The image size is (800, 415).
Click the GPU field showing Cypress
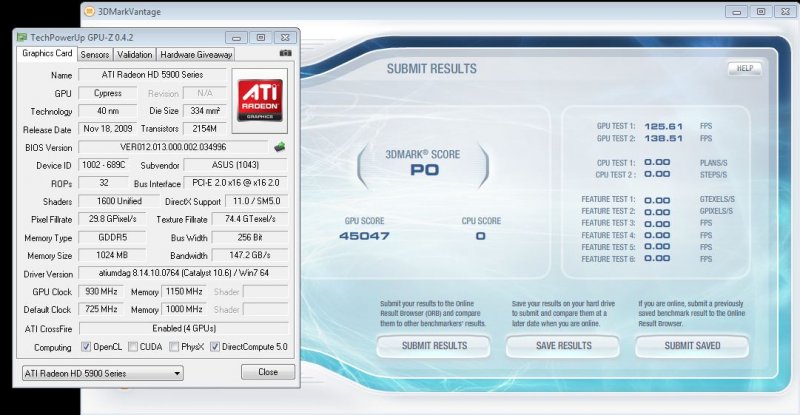[108, 93]
